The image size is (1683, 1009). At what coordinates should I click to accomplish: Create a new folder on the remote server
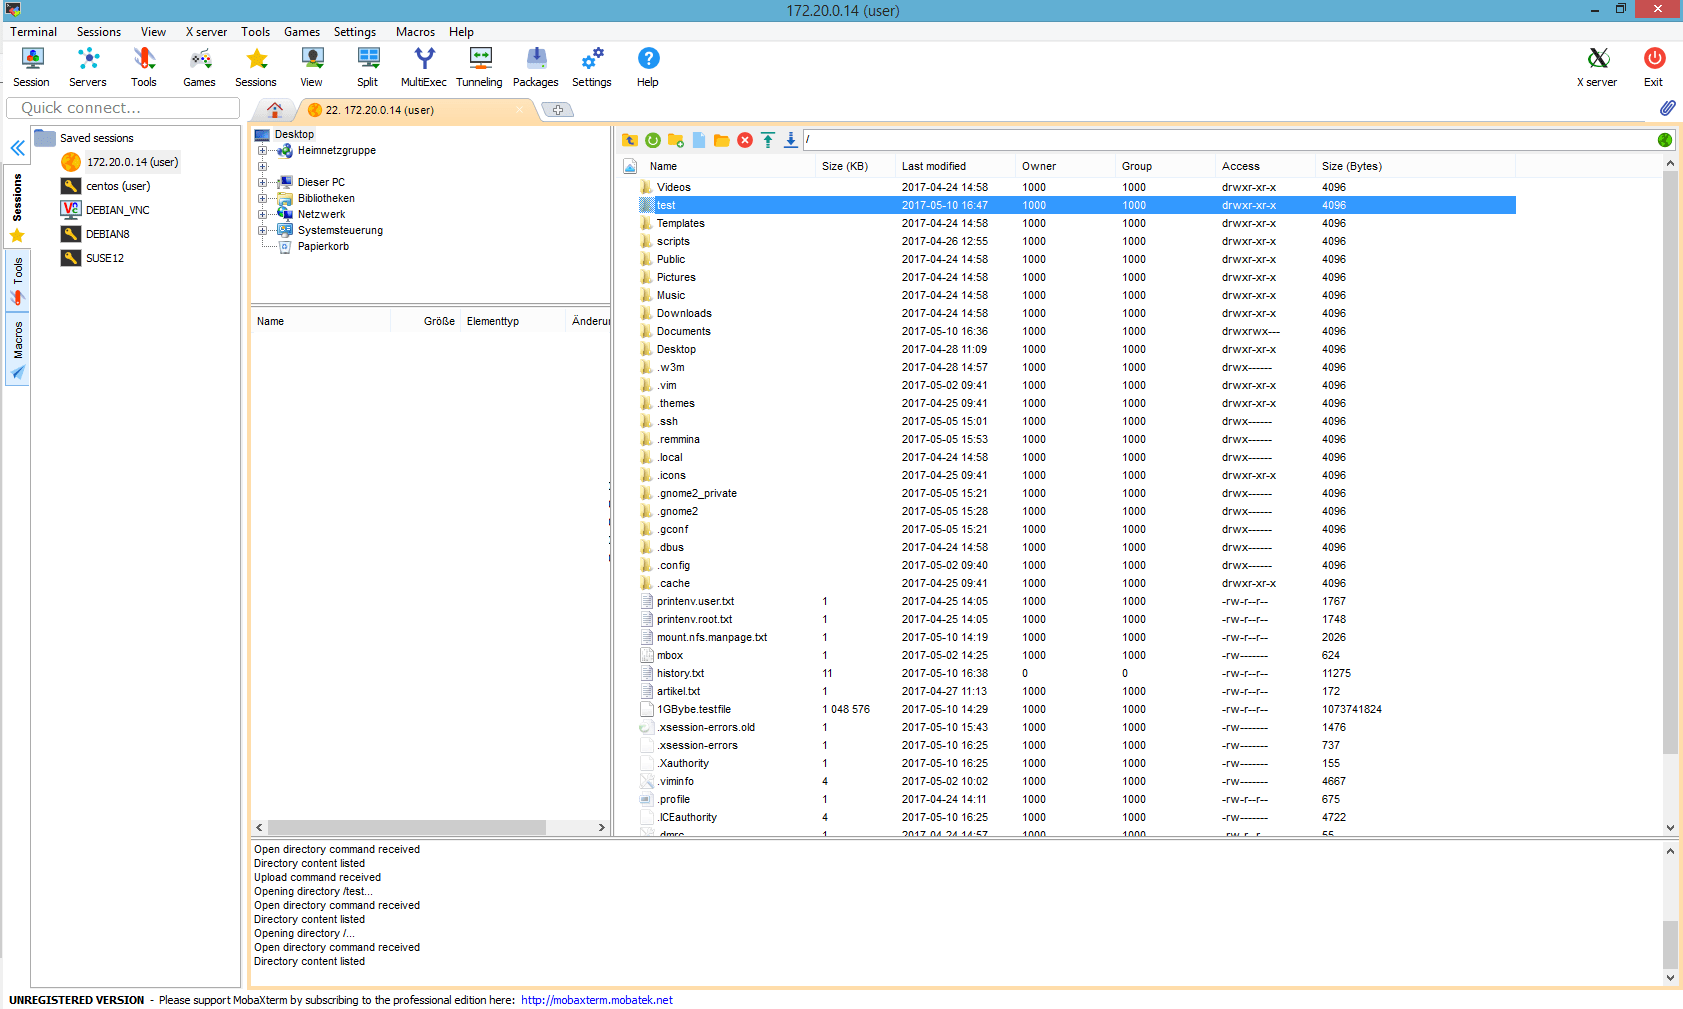(x=675, y=140)
